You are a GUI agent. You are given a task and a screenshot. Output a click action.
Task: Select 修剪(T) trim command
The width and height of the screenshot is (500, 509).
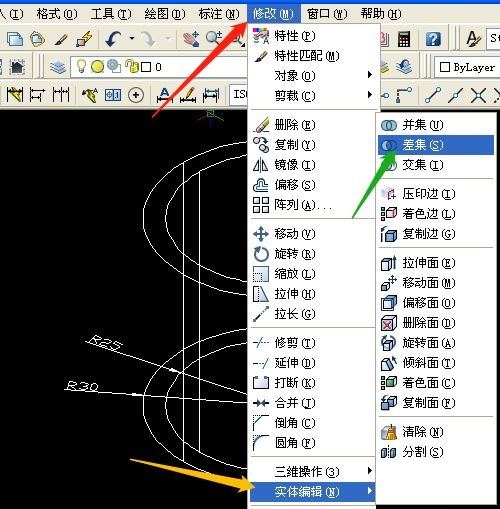(x=314, y=343)
